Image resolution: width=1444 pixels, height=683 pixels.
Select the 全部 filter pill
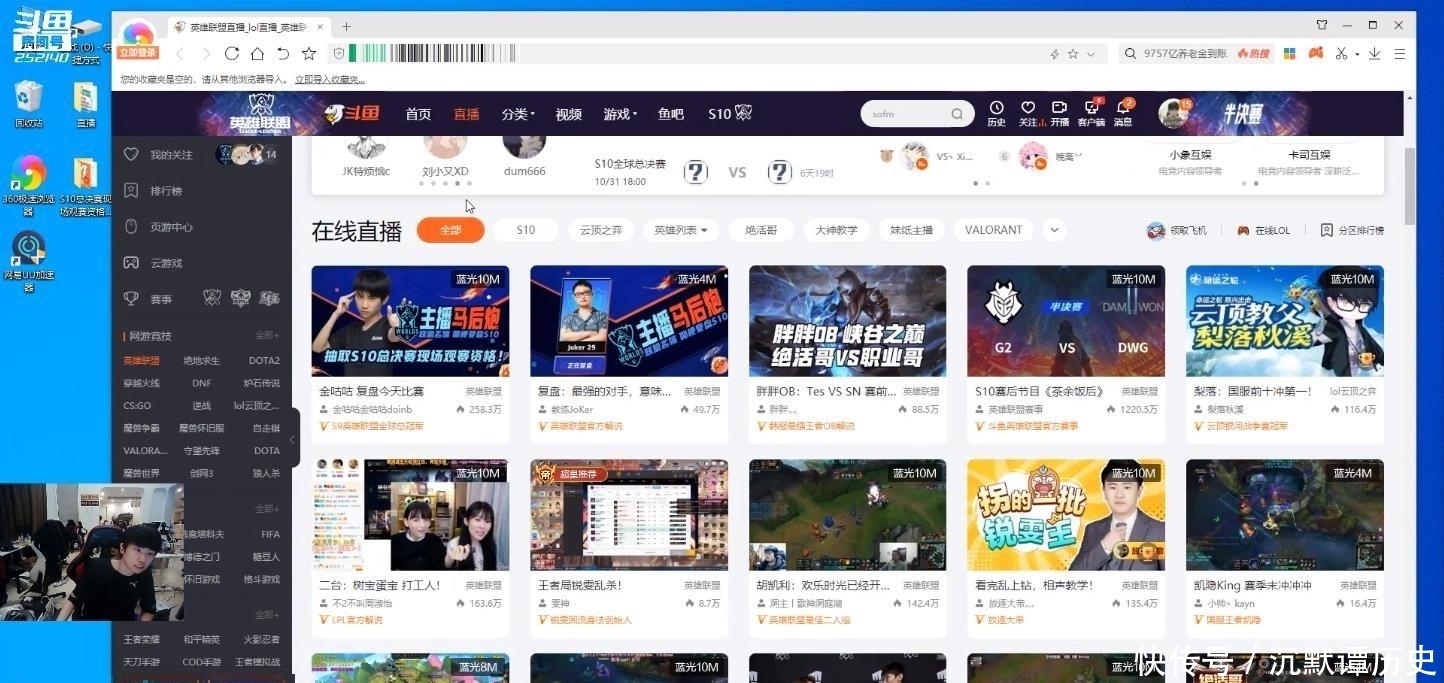(451, 230)
